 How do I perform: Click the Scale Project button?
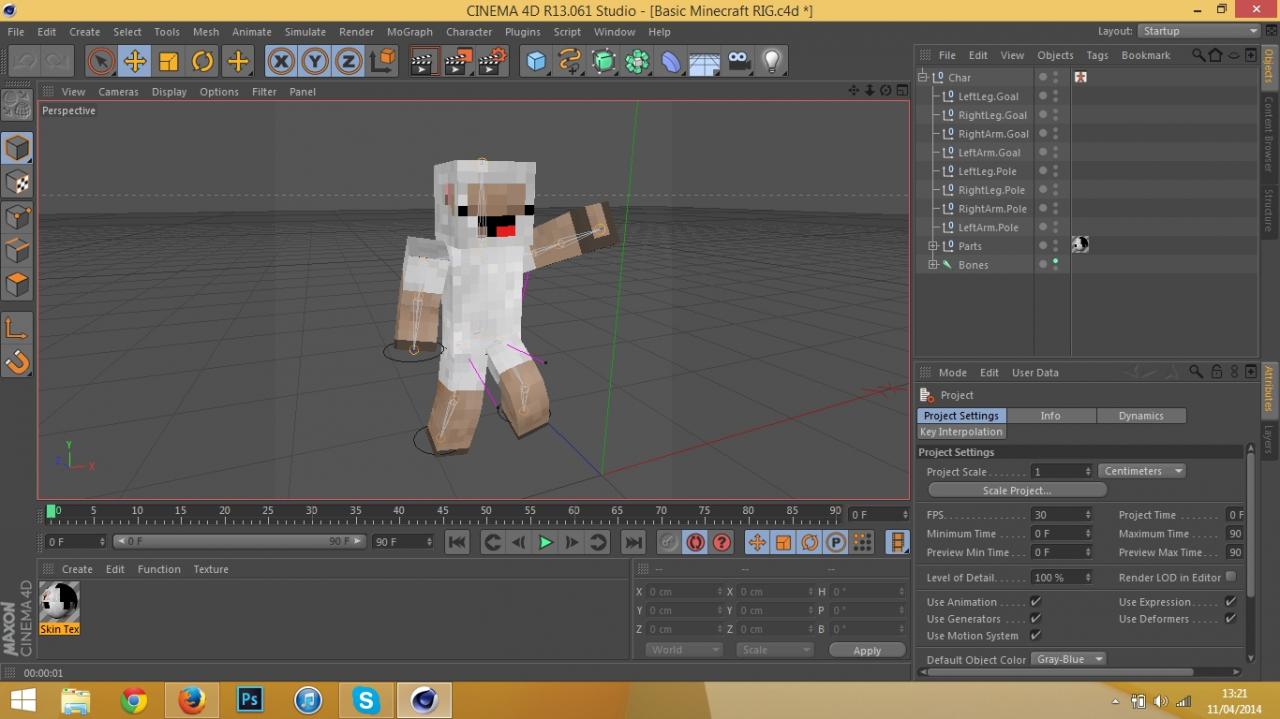[x=1017, y=490]
